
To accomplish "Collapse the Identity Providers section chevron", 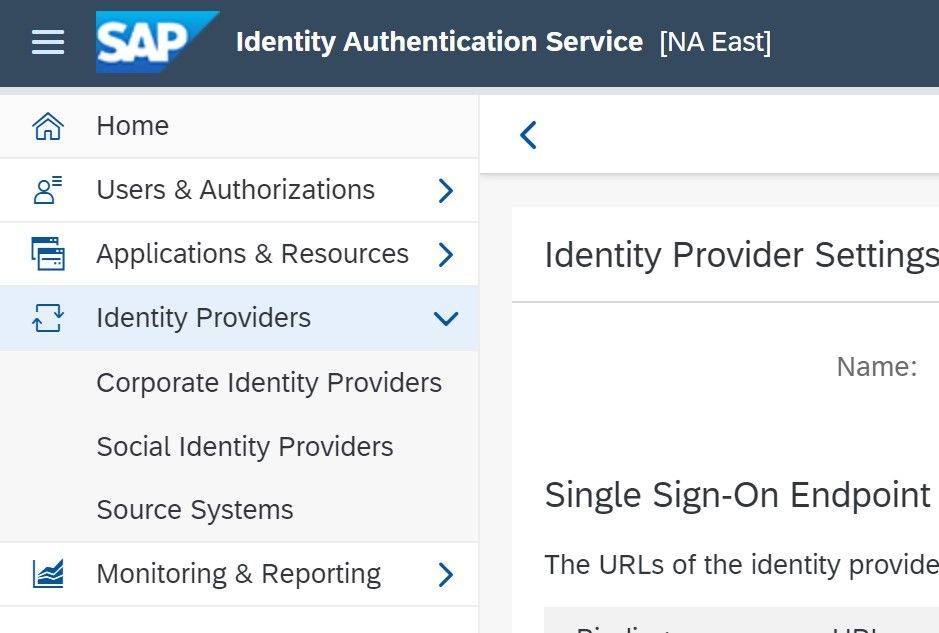I will 446,318.
